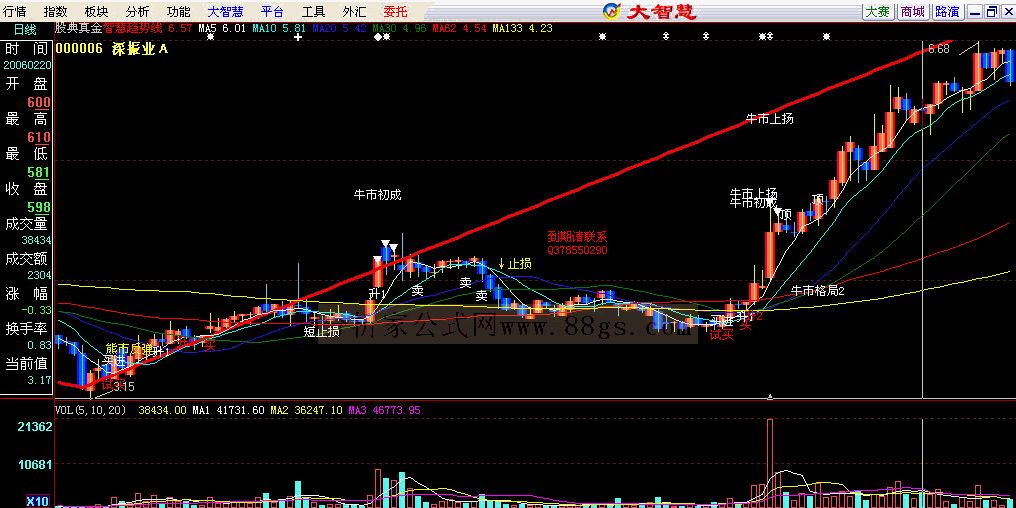1016x508 pixels.
Task: Click the yellow 止损 arrow annotation
Action: pyautogui.click(x=514, y=264)
